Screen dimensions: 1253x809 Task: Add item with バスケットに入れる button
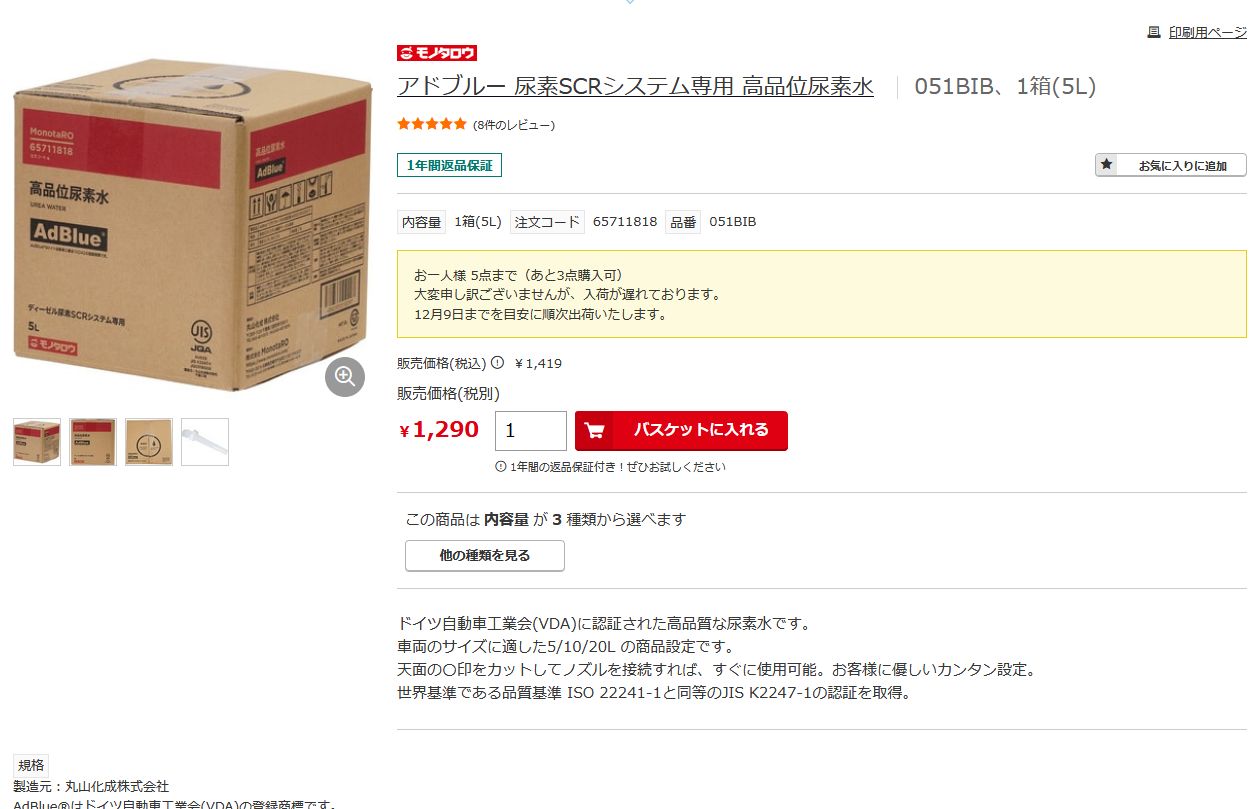(x=681, y=431)
